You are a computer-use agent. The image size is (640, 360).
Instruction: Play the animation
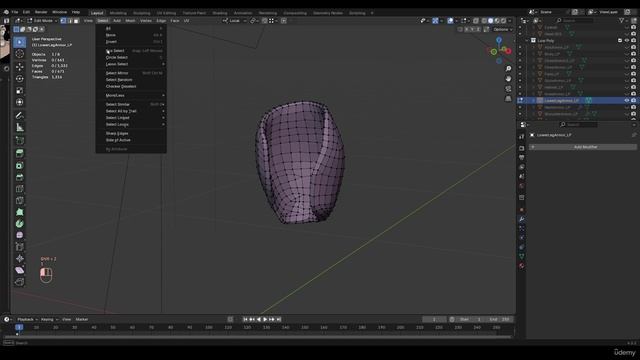pyautogui.click(x=265, y=319)
